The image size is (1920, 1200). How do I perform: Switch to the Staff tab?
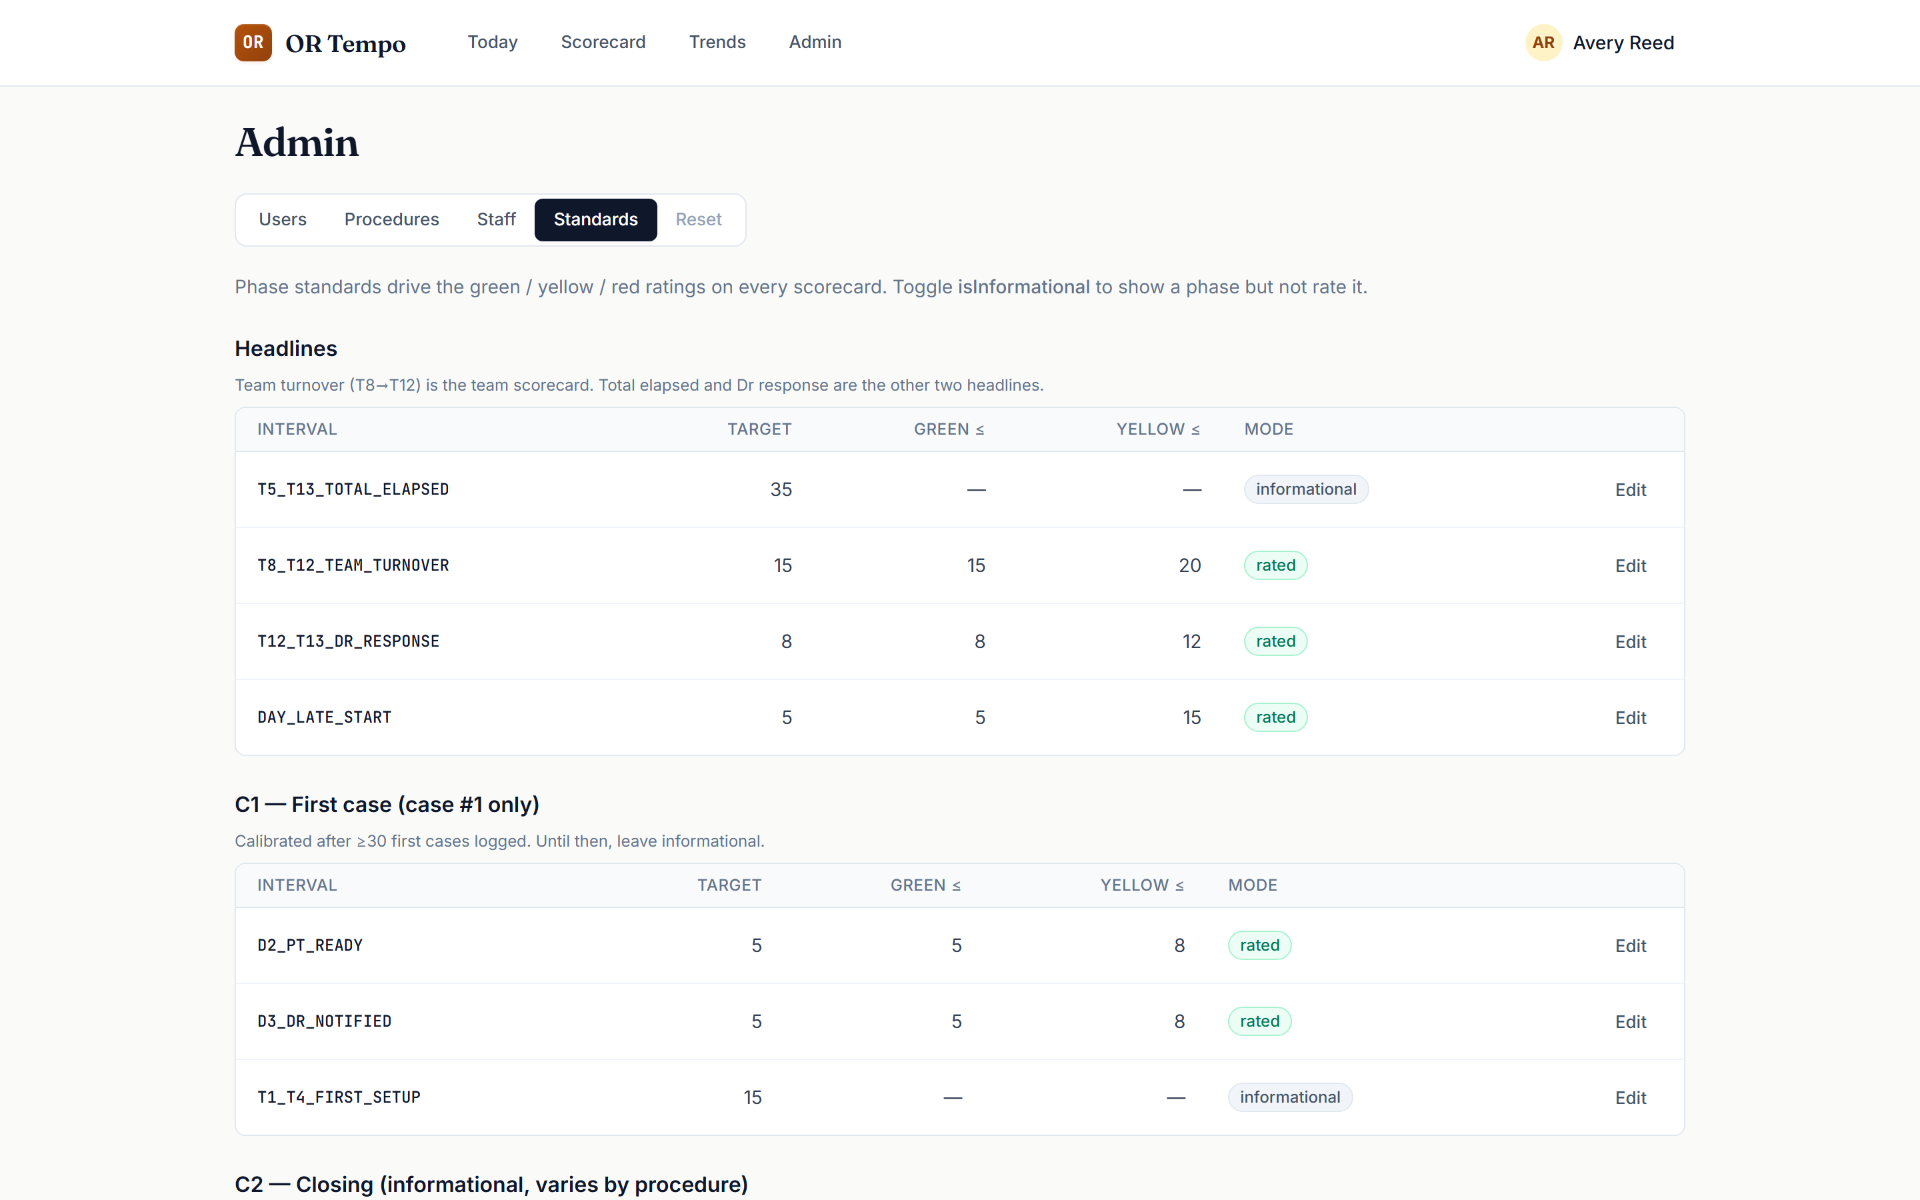pos(496,220)
